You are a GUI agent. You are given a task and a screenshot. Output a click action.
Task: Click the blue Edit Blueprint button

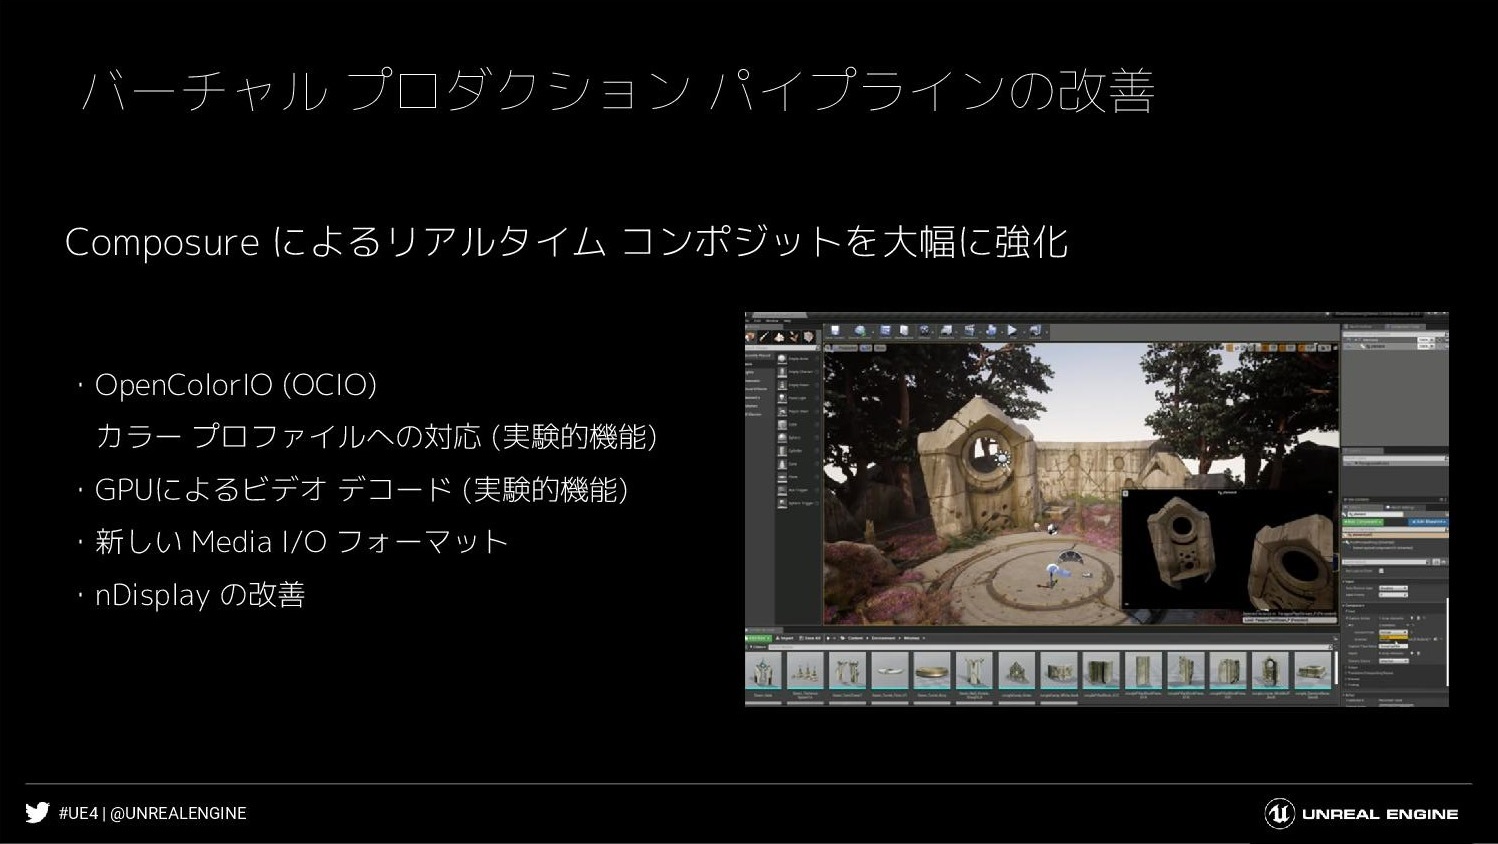pos(1428,522)
